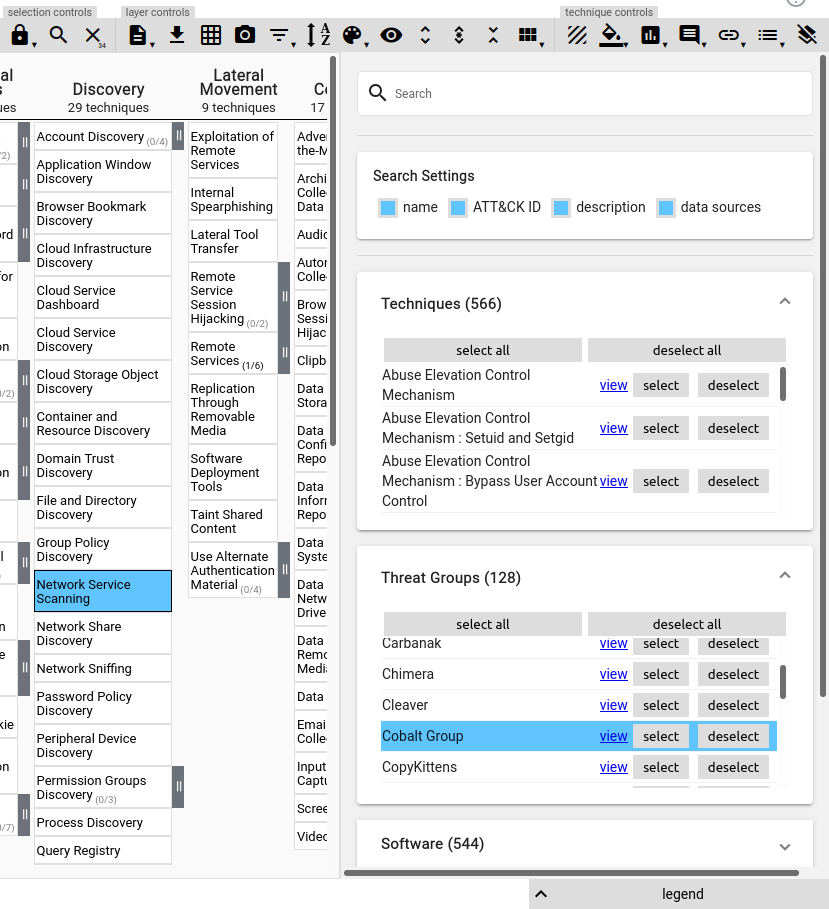829x909 pixels.
Task: Click deselect all under Techniques
Action: (686, 350)
